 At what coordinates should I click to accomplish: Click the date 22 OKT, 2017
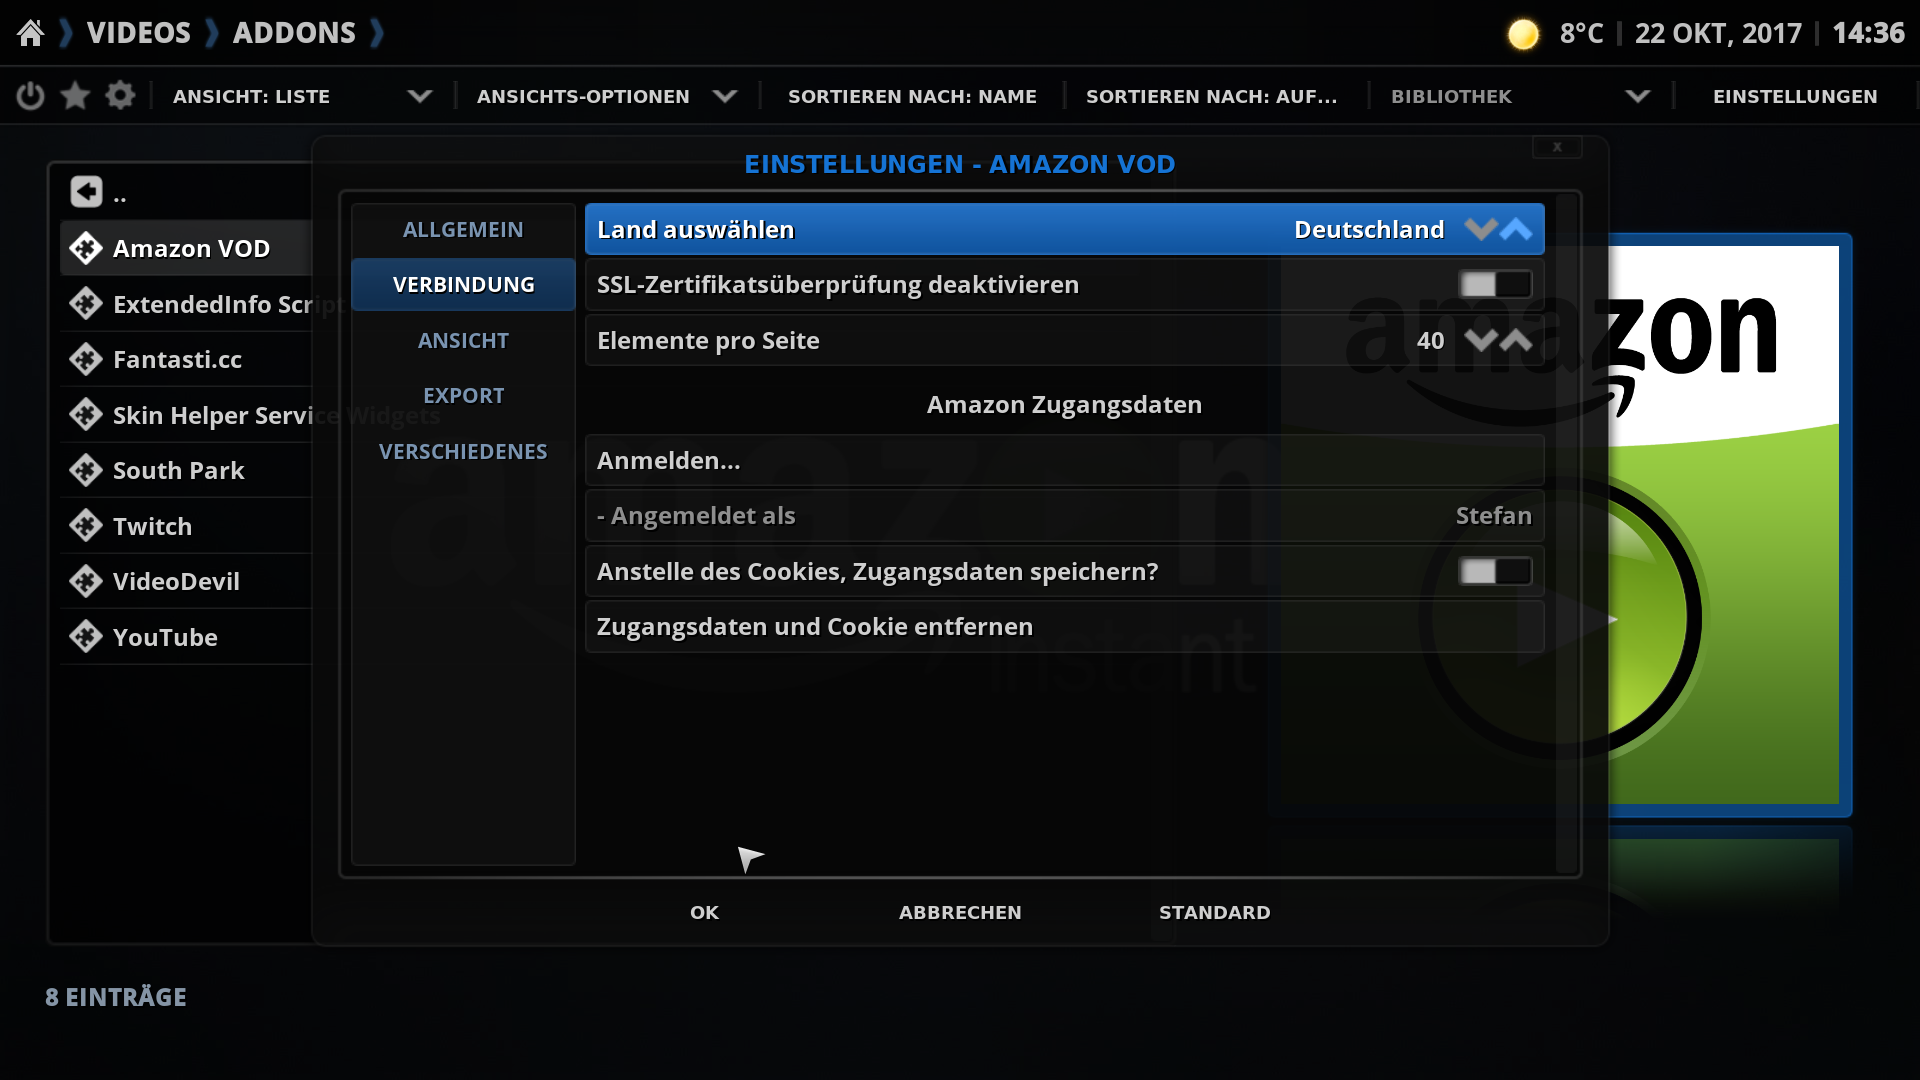(x=1718, y=33)
